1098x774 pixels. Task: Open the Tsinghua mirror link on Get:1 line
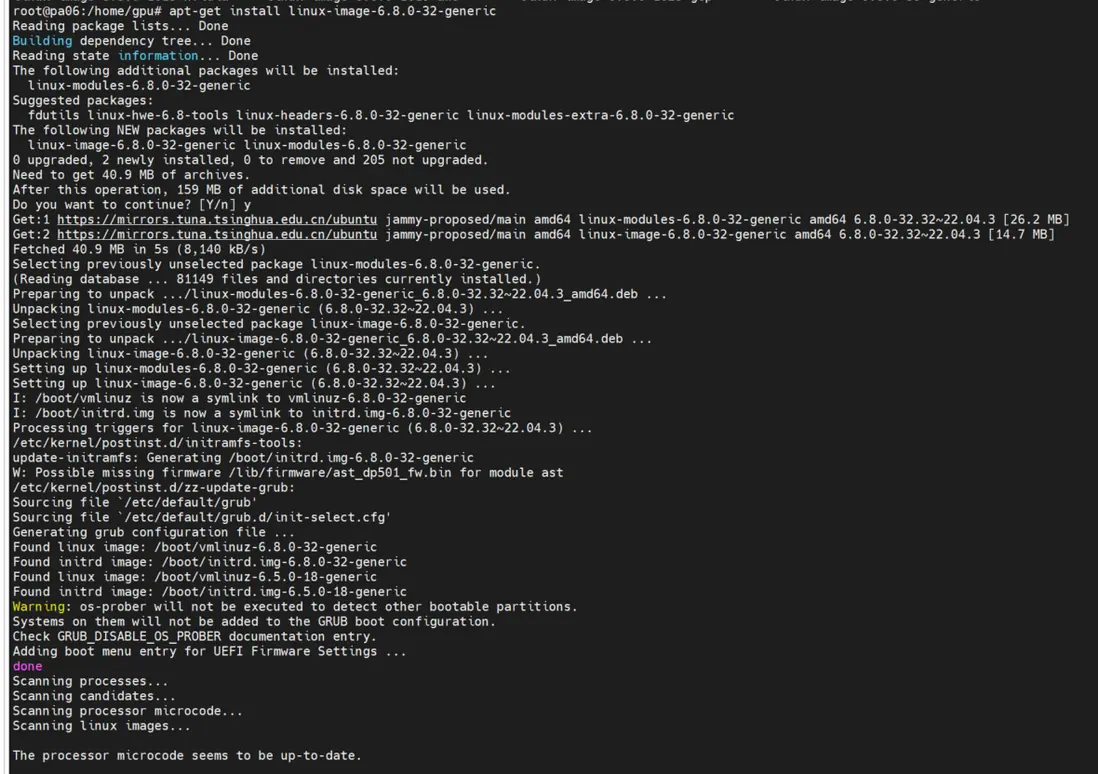pos(217,220)
